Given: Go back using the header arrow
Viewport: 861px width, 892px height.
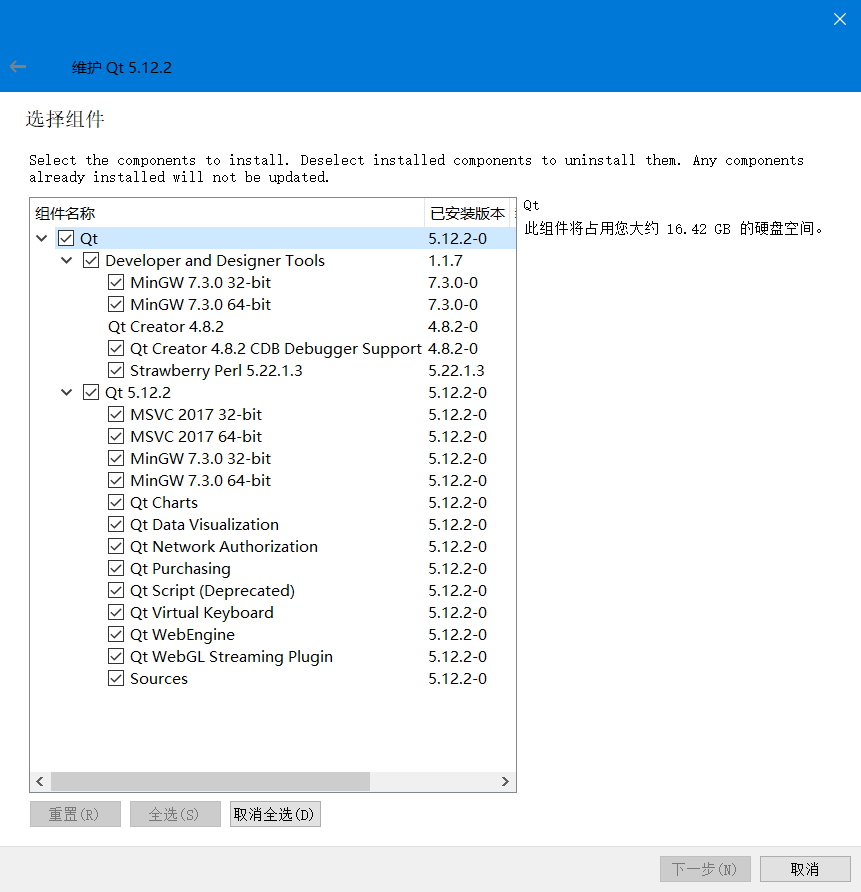Looking at the screenshot, I should pos(18,67).
